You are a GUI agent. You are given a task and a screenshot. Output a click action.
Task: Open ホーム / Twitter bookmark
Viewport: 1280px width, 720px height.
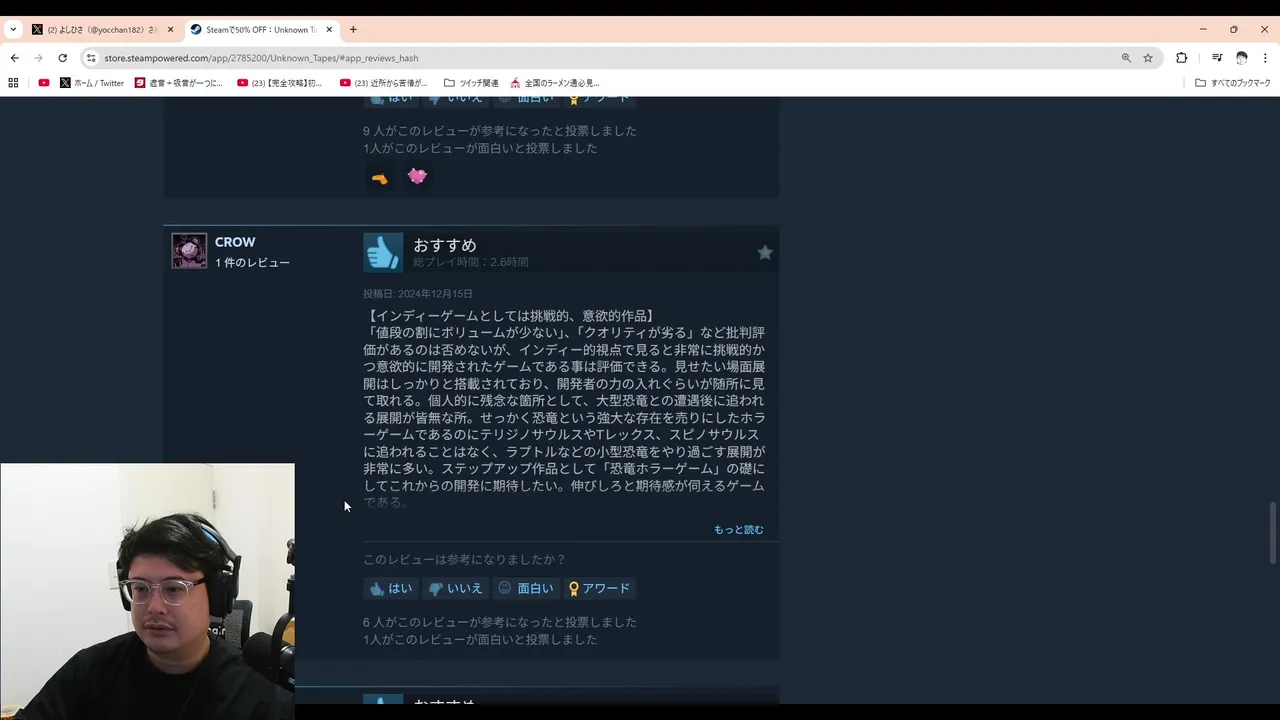(x=92, y=83)
